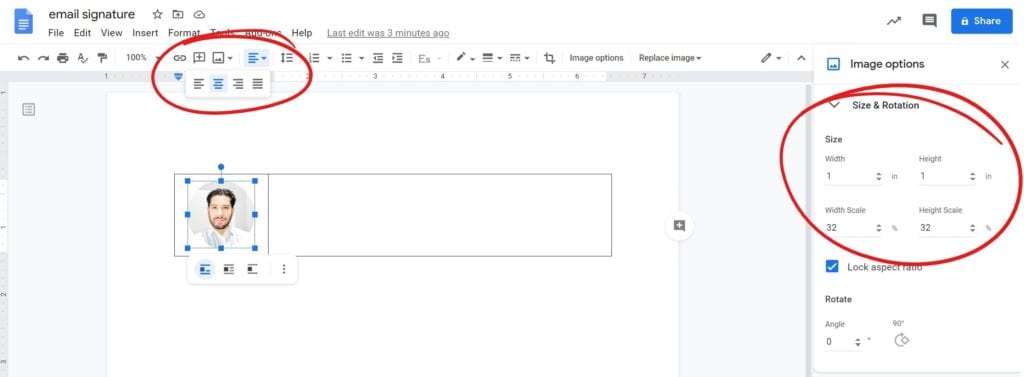Image resolution: width=1024 pixels, height=377 pixels.
Task: Open the Format menu
Action: [x=184, y=33]
